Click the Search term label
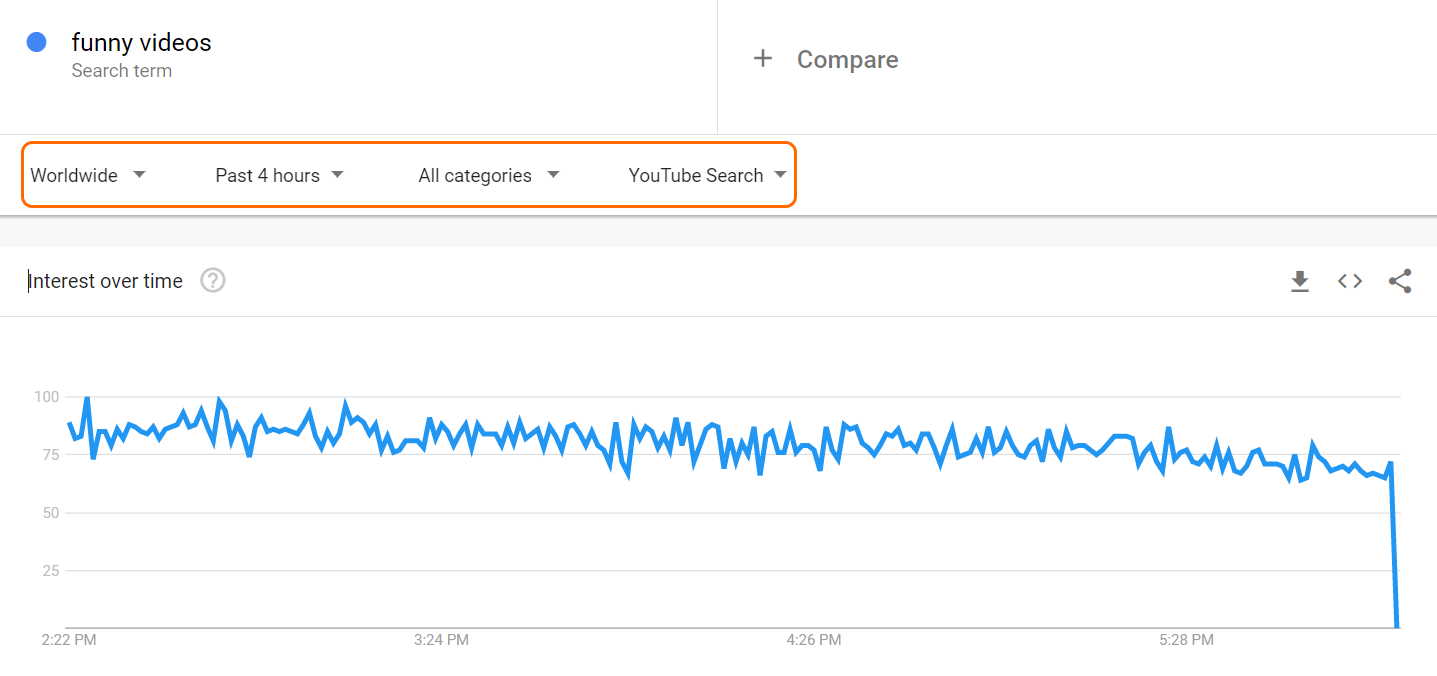 click(121, 71)
